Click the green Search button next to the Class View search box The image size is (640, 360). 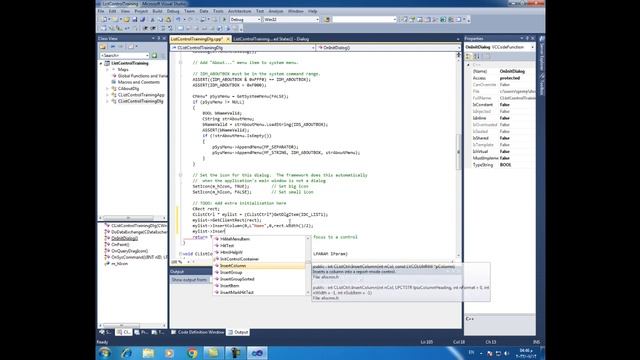(154, 56)
